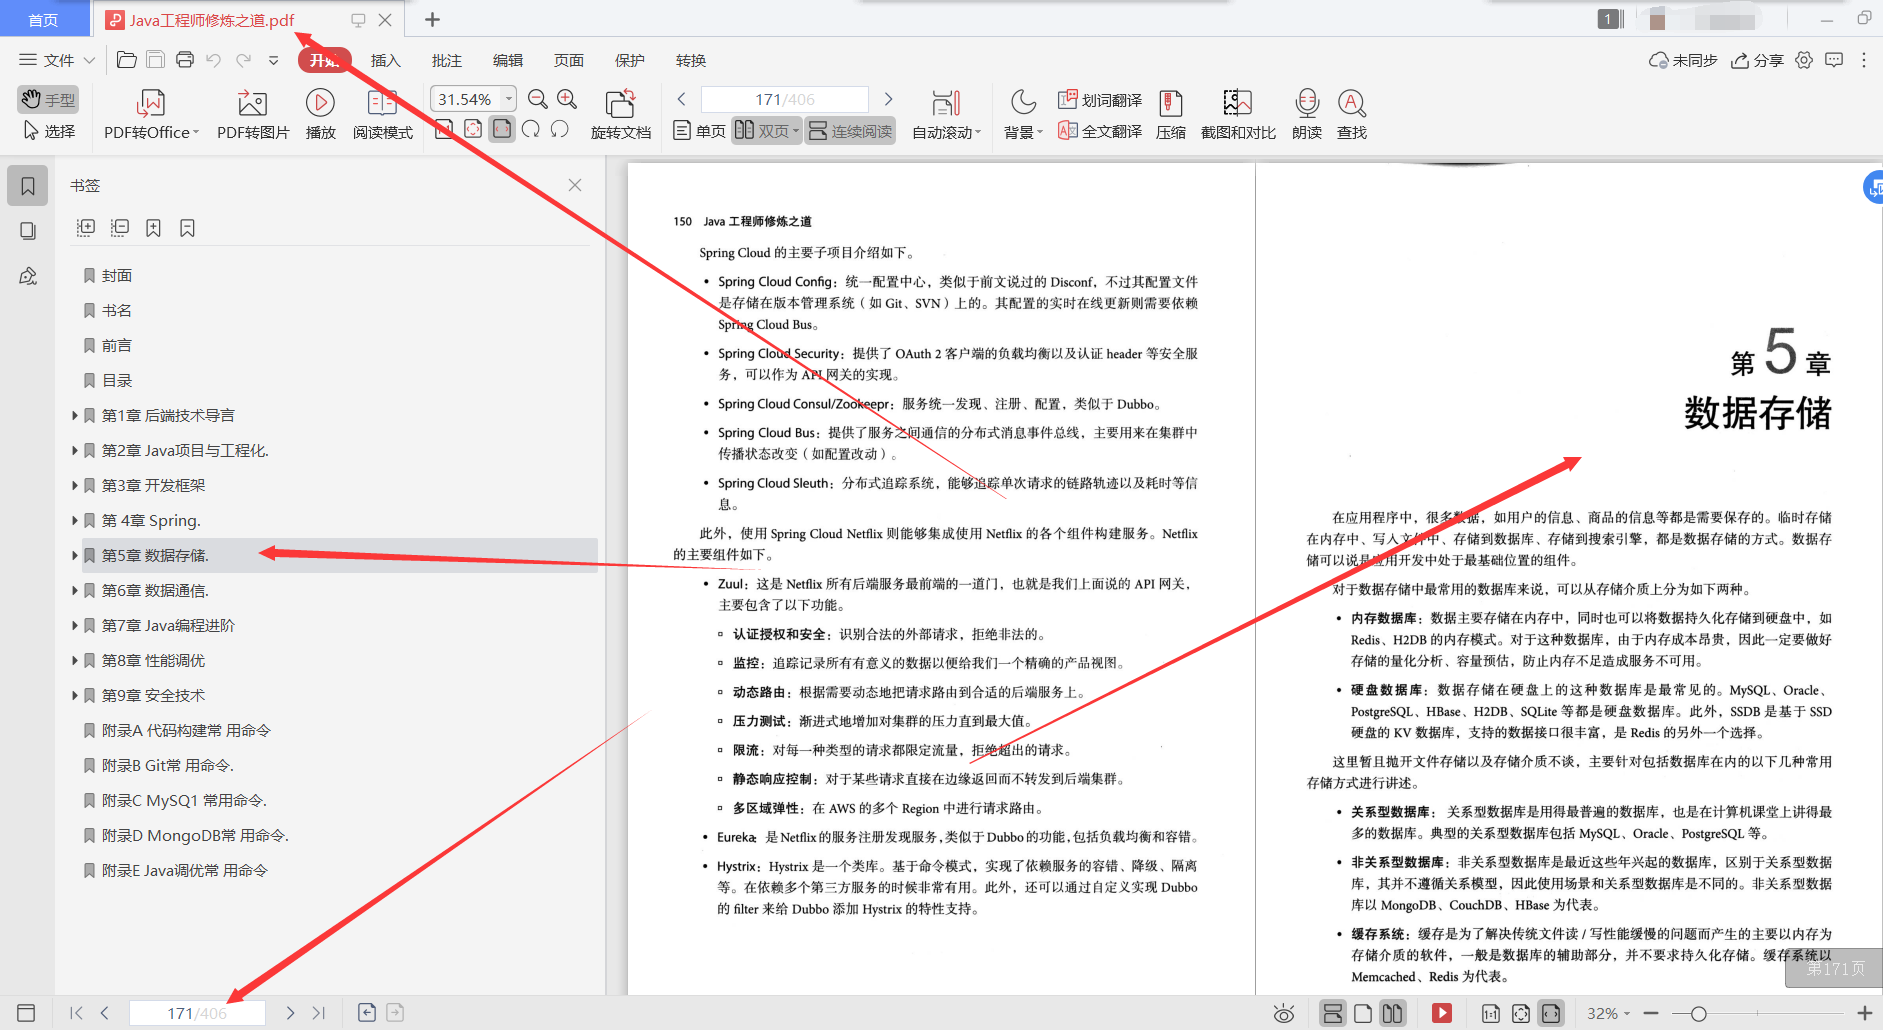Image resolution: width=1883 pixels, height=1030 pixels.
Task: Click 压缩 compress tool
Action: point(1170,114)
